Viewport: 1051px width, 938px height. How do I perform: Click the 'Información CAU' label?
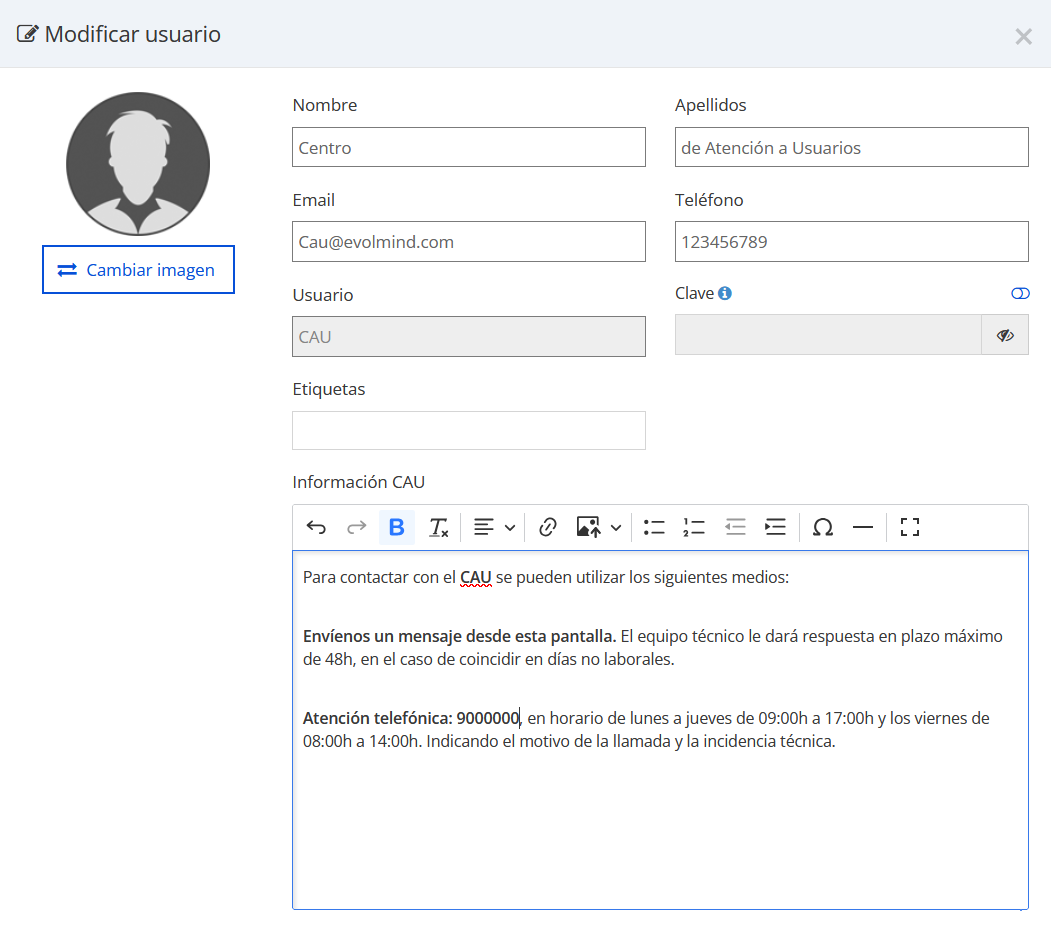[x=359, y=482]
